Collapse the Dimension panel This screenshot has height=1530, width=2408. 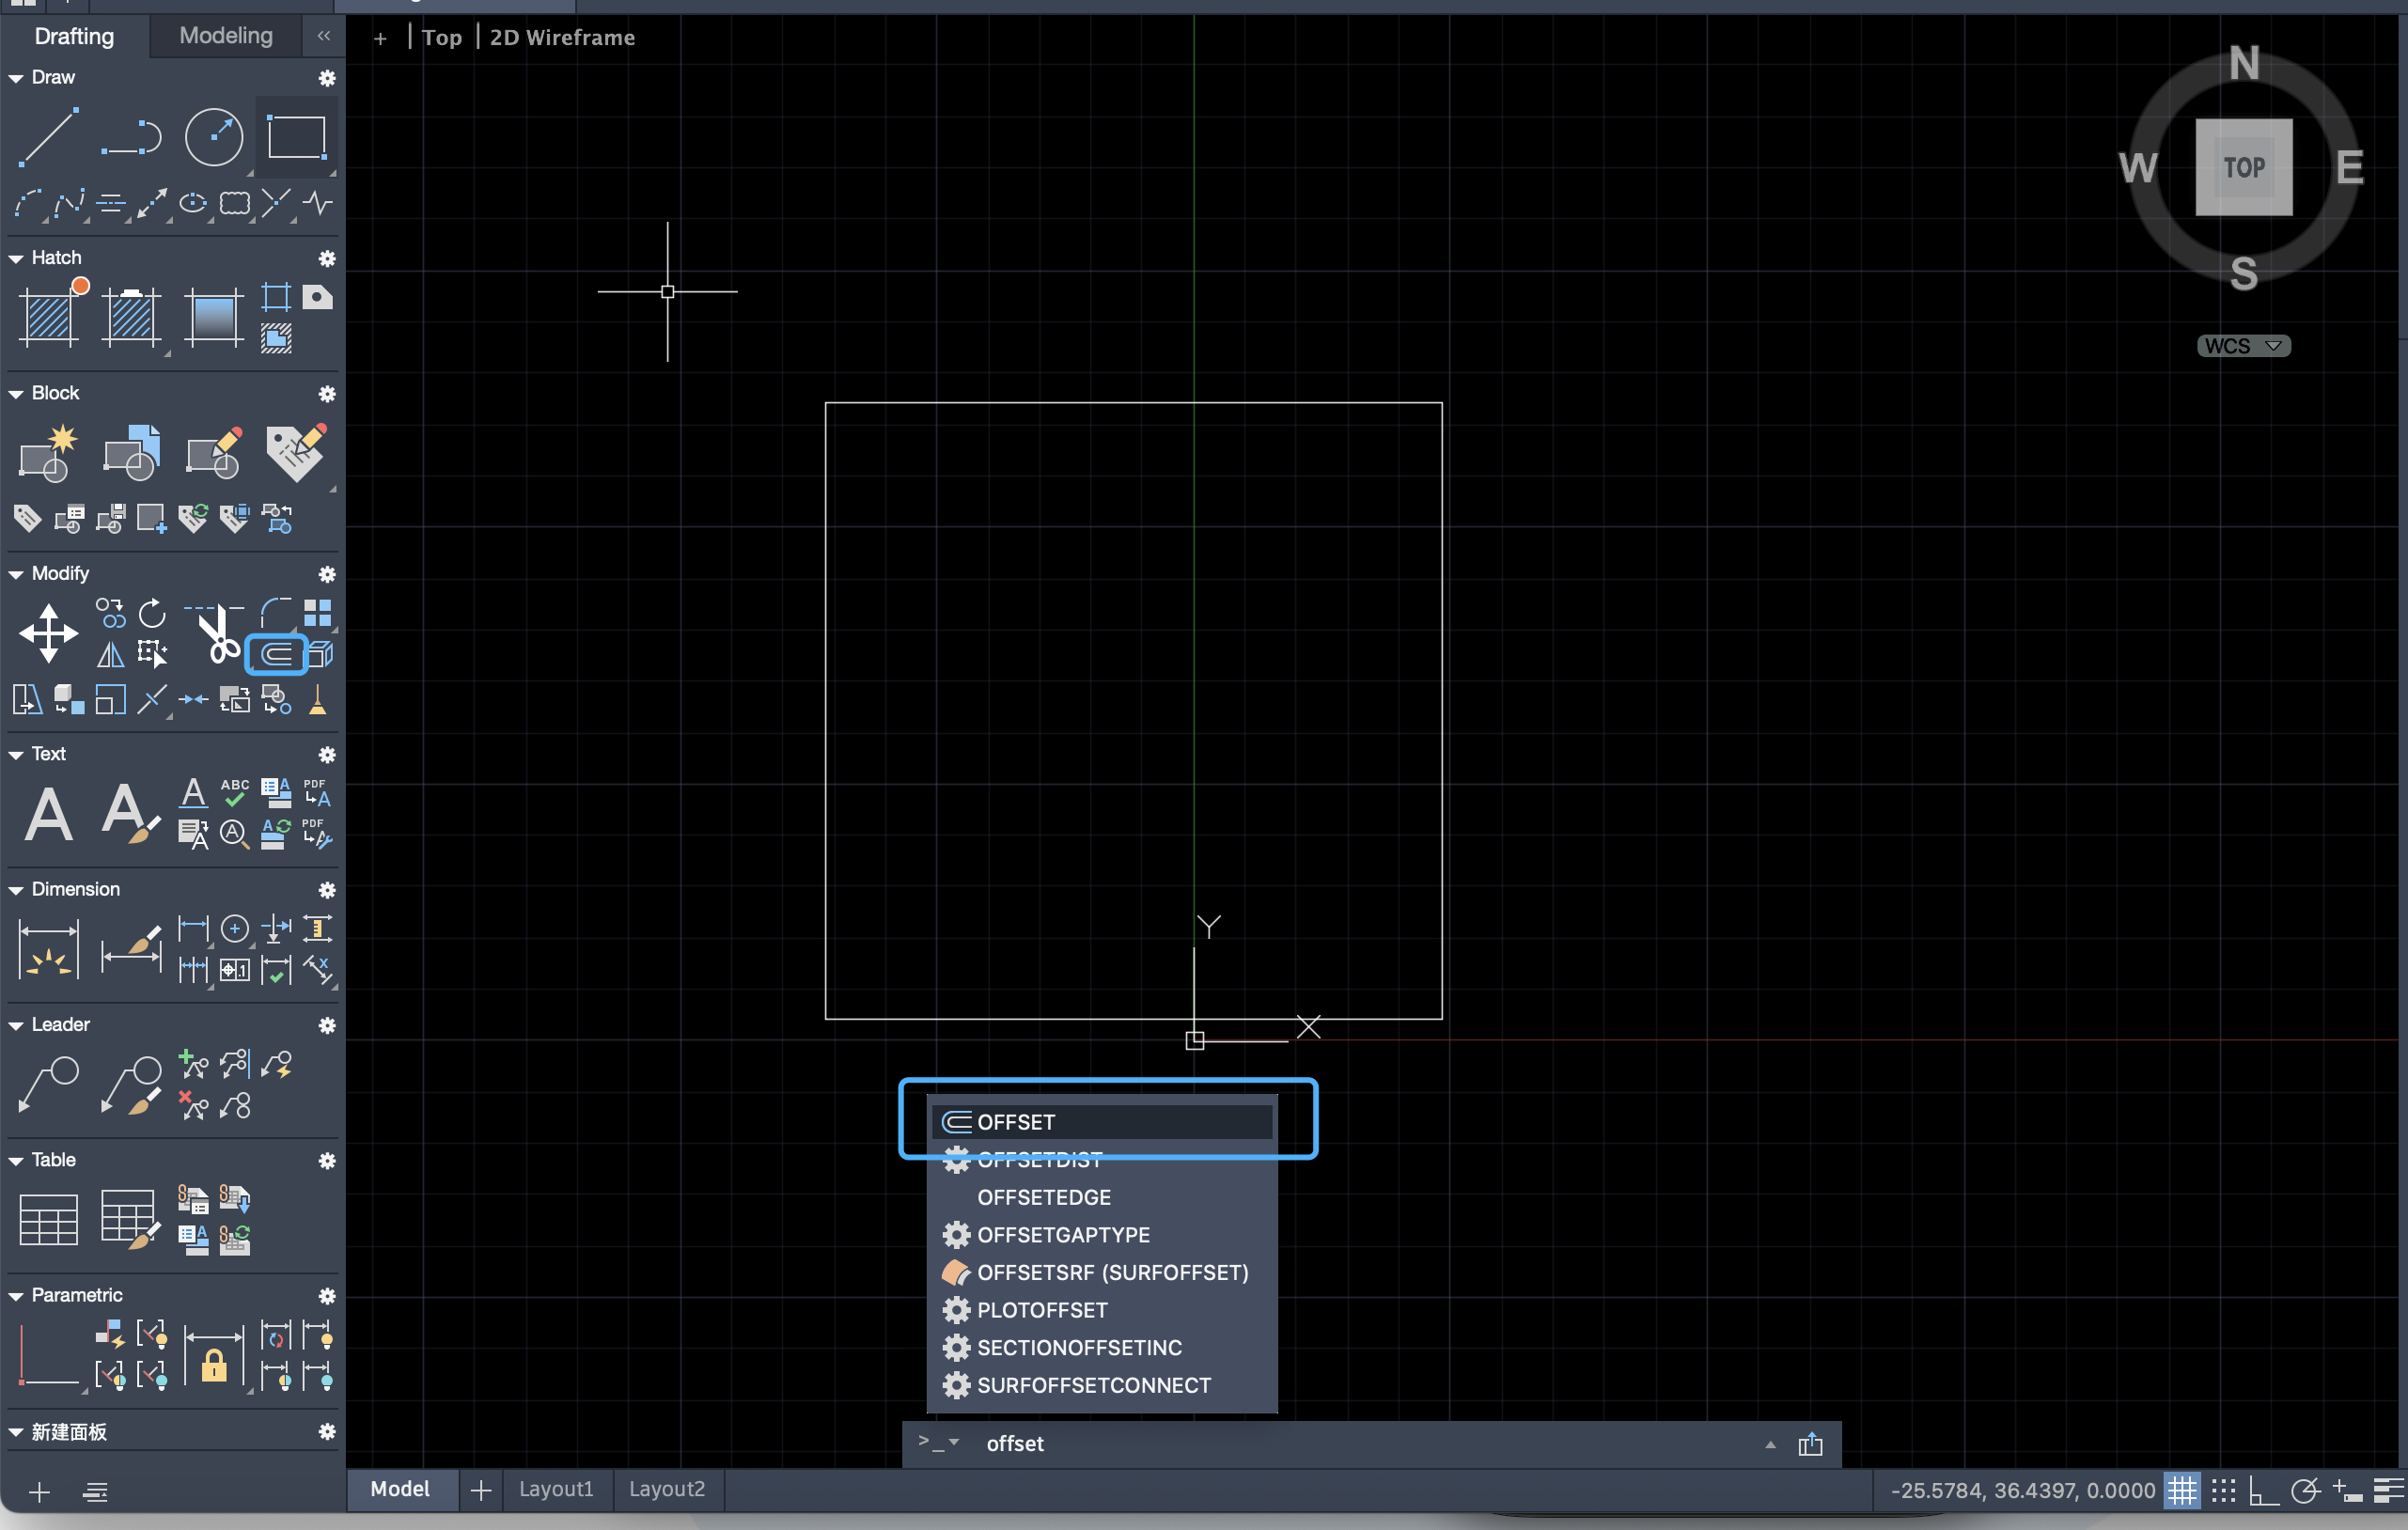(16, 890)
